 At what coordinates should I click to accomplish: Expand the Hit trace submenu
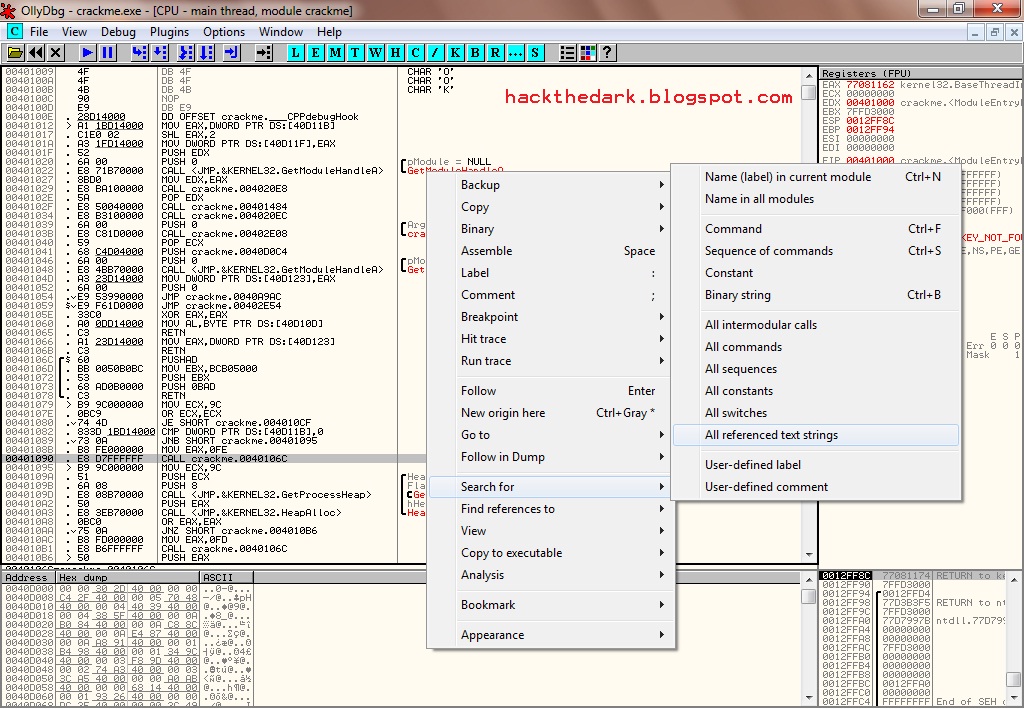pyautogui.click(x=551, y=339)
